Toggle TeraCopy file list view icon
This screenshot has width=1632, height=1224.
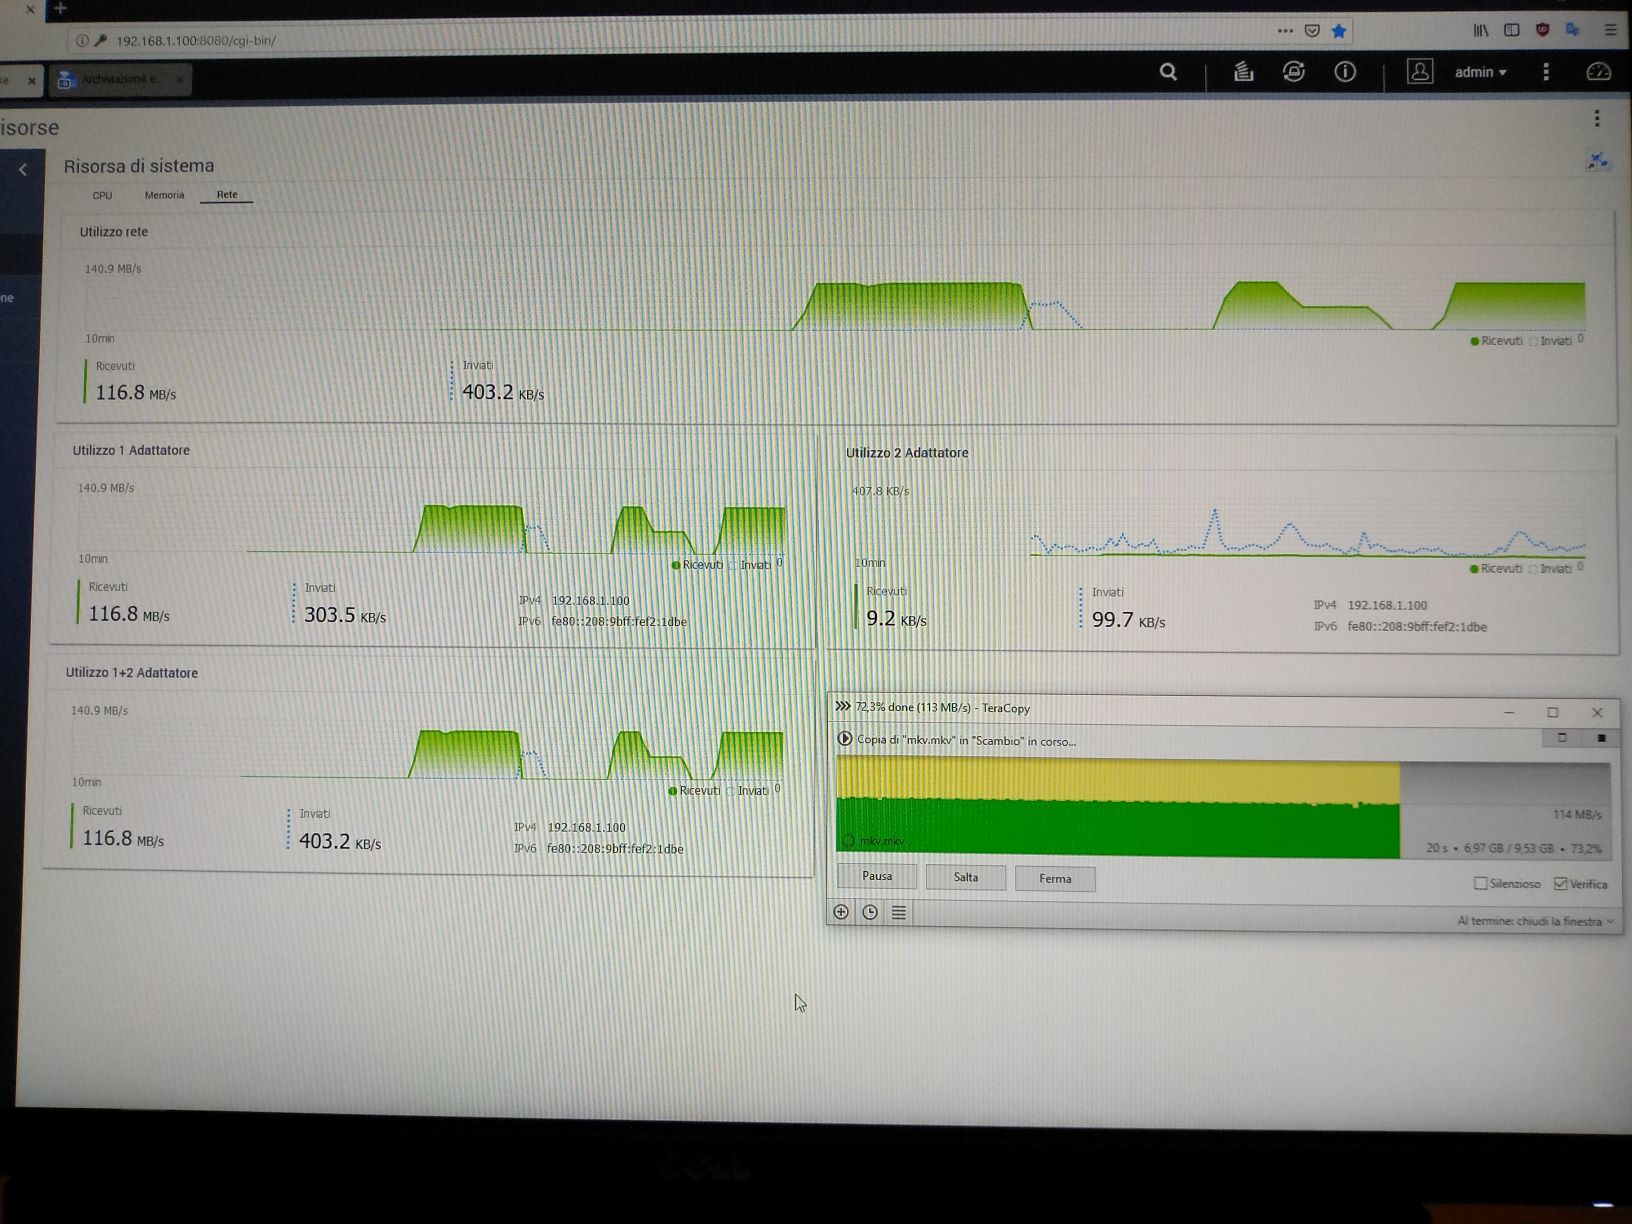pyautogui.click(x=899, y=912)
